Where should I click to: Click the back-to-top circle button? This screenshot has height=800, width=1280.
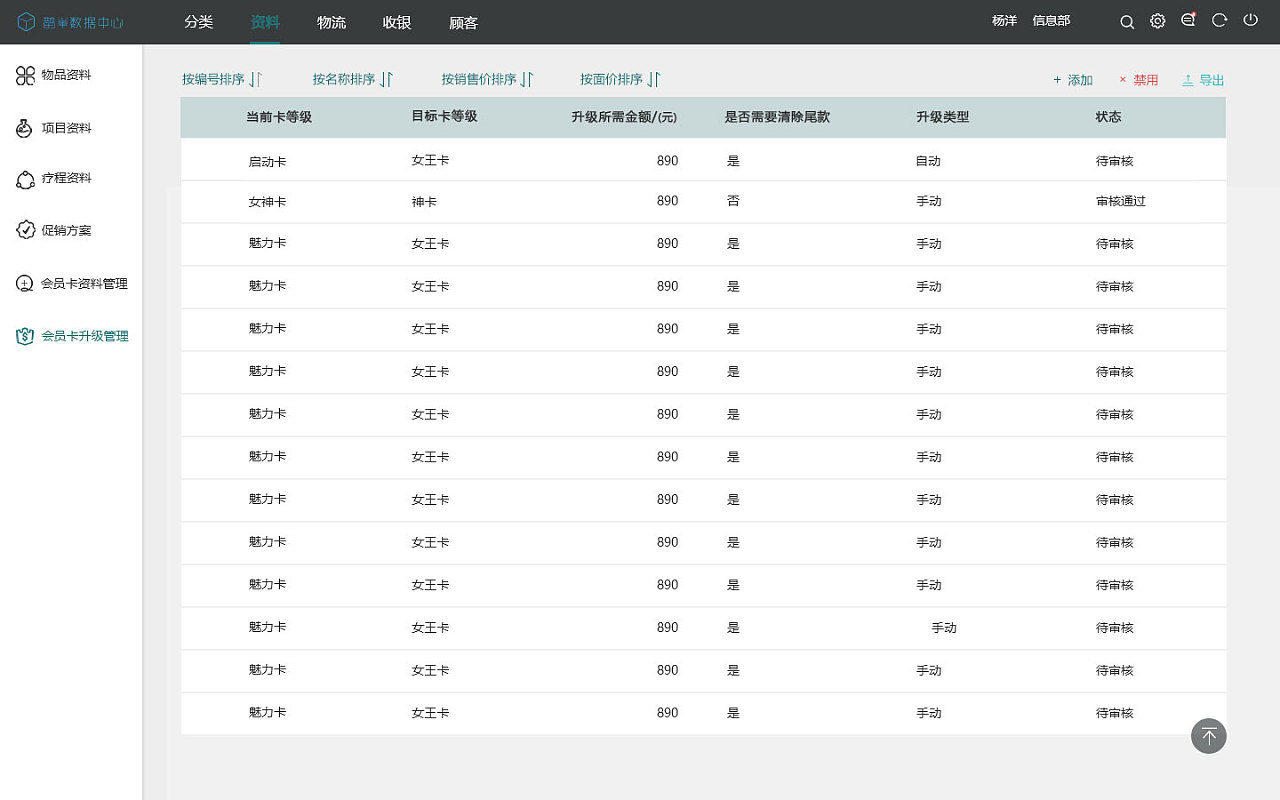(x=1208, y=736)
